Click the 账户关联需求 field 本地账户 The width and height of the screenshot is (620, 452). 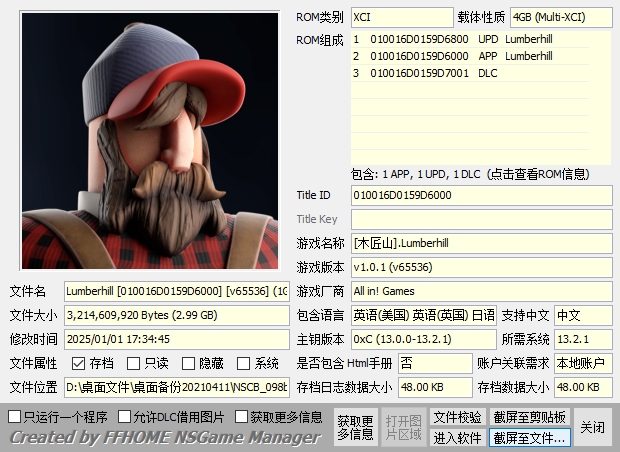[x=583, y=363]
